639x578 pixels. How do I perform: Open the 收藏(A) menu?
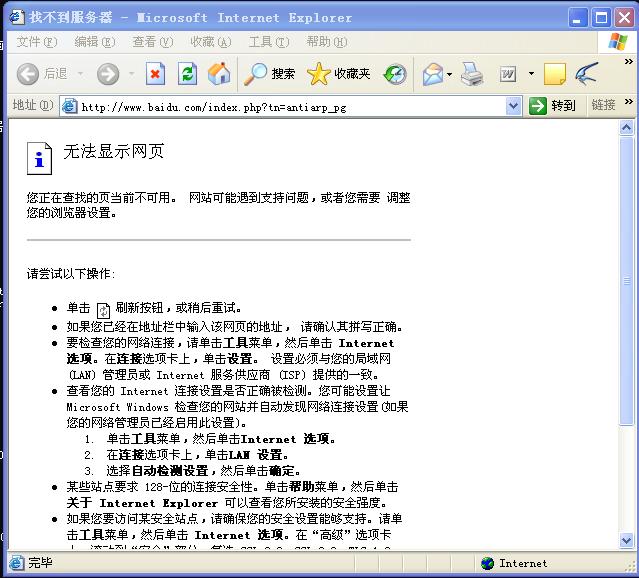[x=211, y=42]
